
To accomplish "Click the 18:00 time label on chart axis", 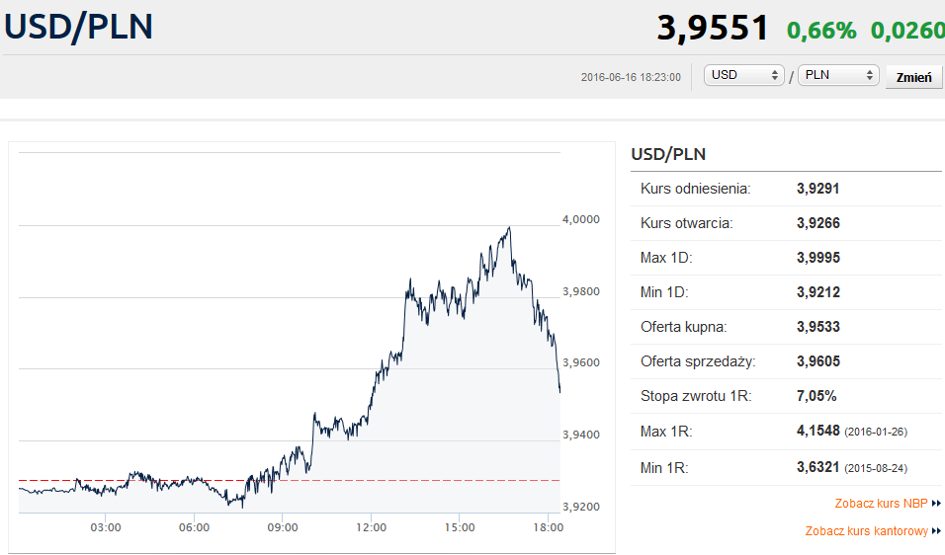I will click(x=547, y=527).
